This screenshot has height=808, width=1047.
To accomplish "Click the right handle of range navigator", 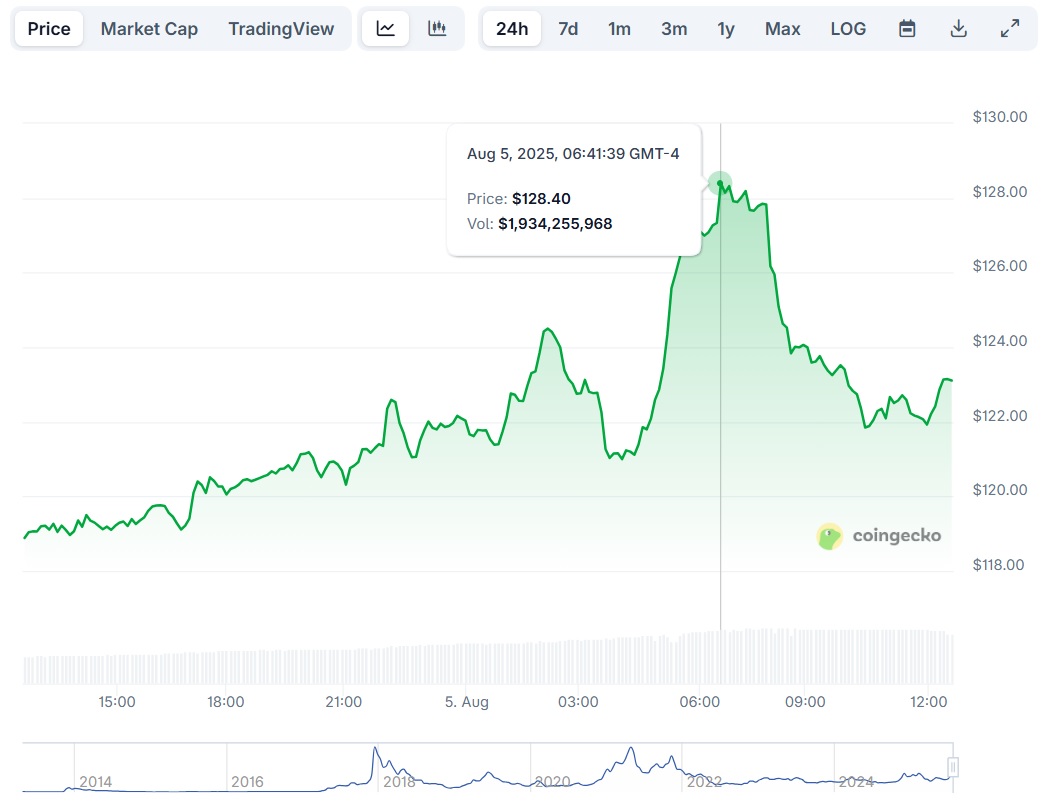I will point(953,767).
